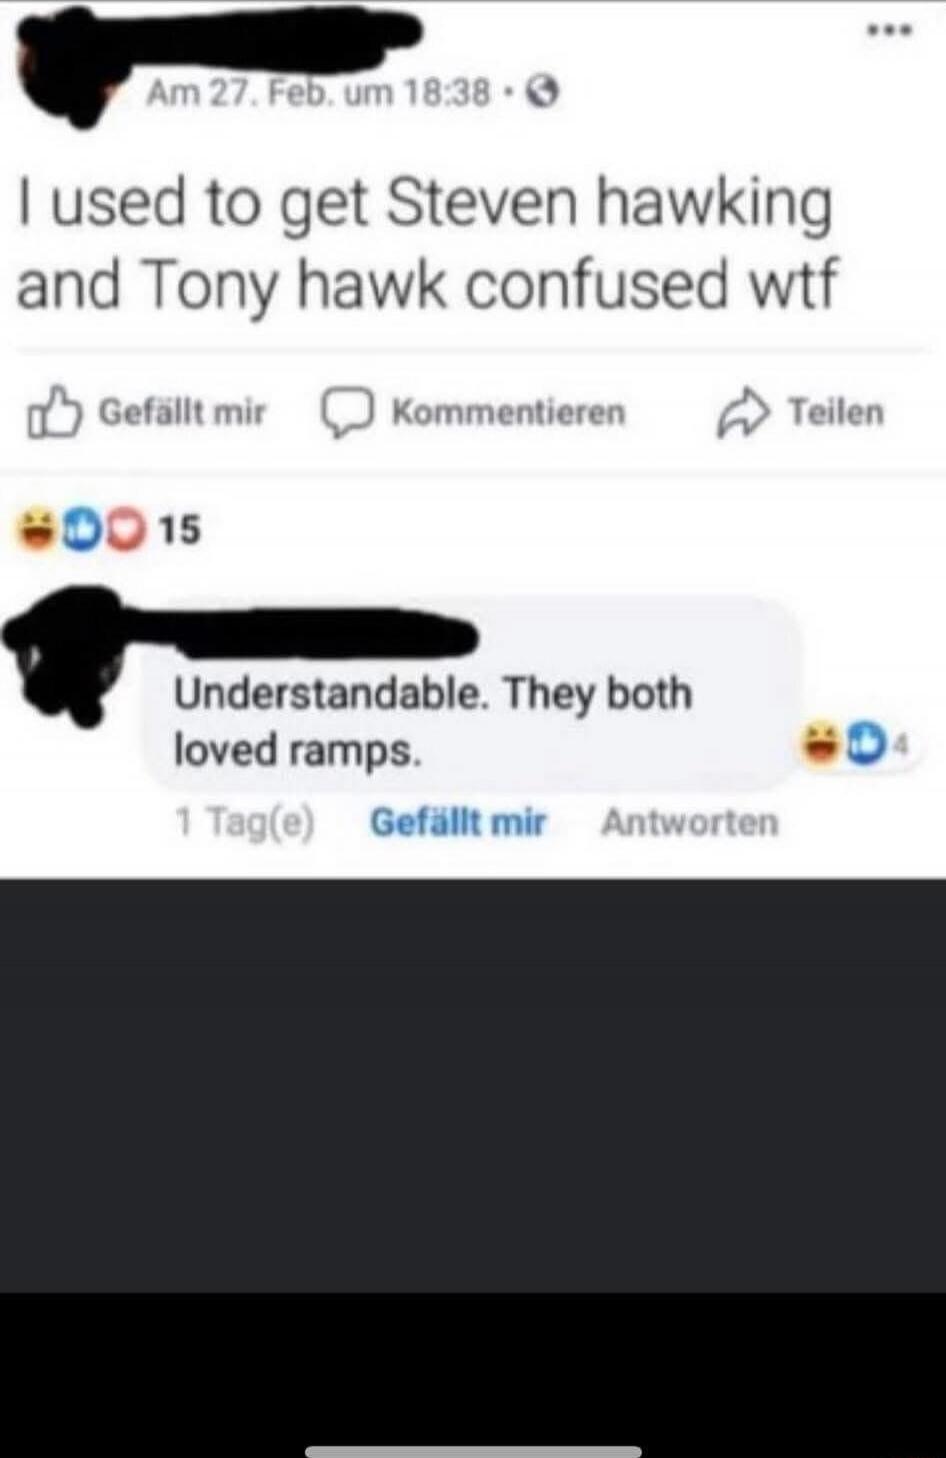Open the 15 reactions count list
The height and width of the screenshot is (1458, 946).
pyautogui.click(x=179, y=530)
